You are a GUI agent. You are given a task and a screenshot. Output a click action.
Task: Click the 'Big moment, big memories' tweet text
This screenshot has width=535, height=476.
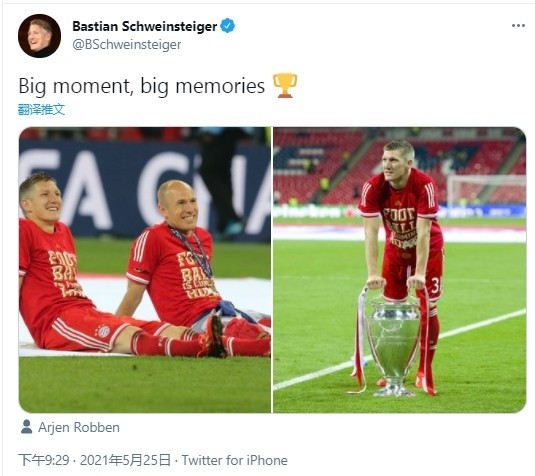(142, 86)
